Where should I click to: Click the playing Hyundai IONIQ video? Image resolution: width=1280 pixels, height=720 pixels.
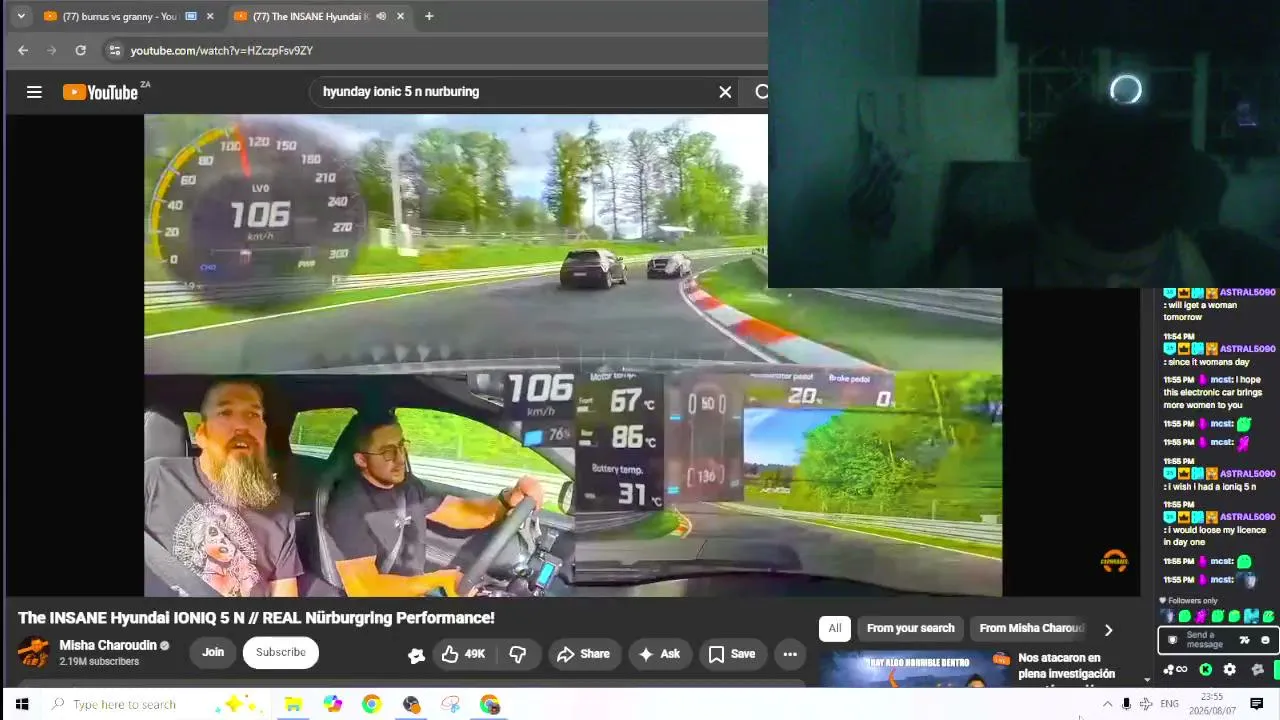pos(573,355)
